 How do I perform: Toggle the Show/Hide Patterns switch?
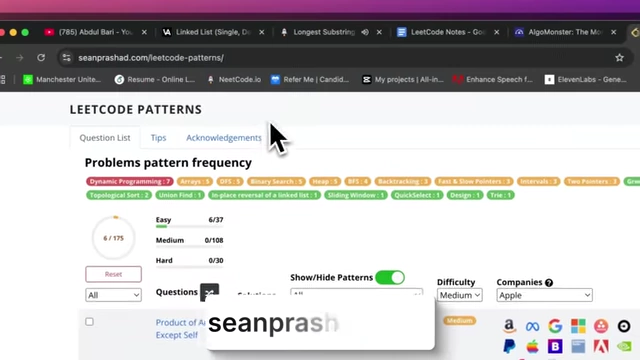390,278
